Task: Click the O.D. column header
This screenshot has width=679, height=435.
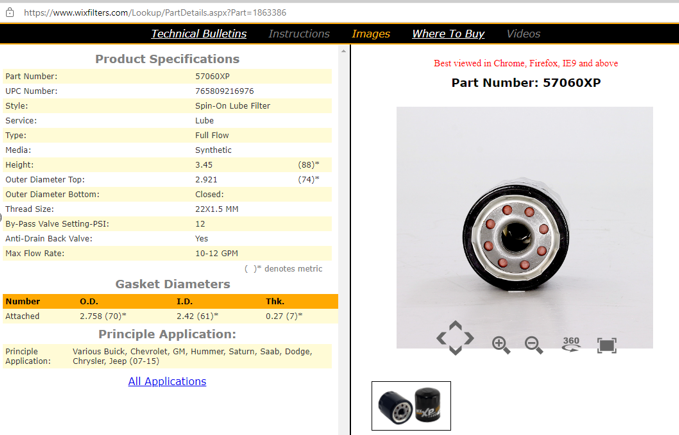Action: click(x=89, y=301)
